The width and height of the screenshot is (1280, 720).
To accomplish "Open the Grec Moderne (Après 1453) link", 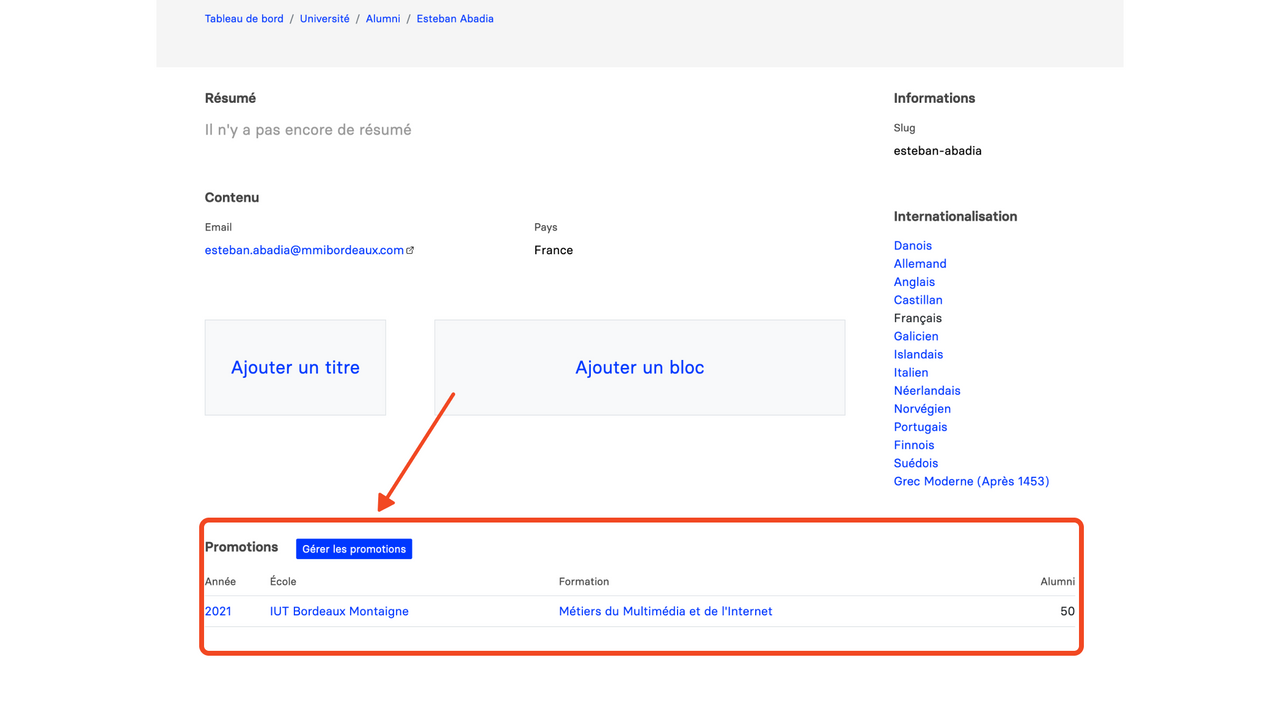I will pos(971,481).
